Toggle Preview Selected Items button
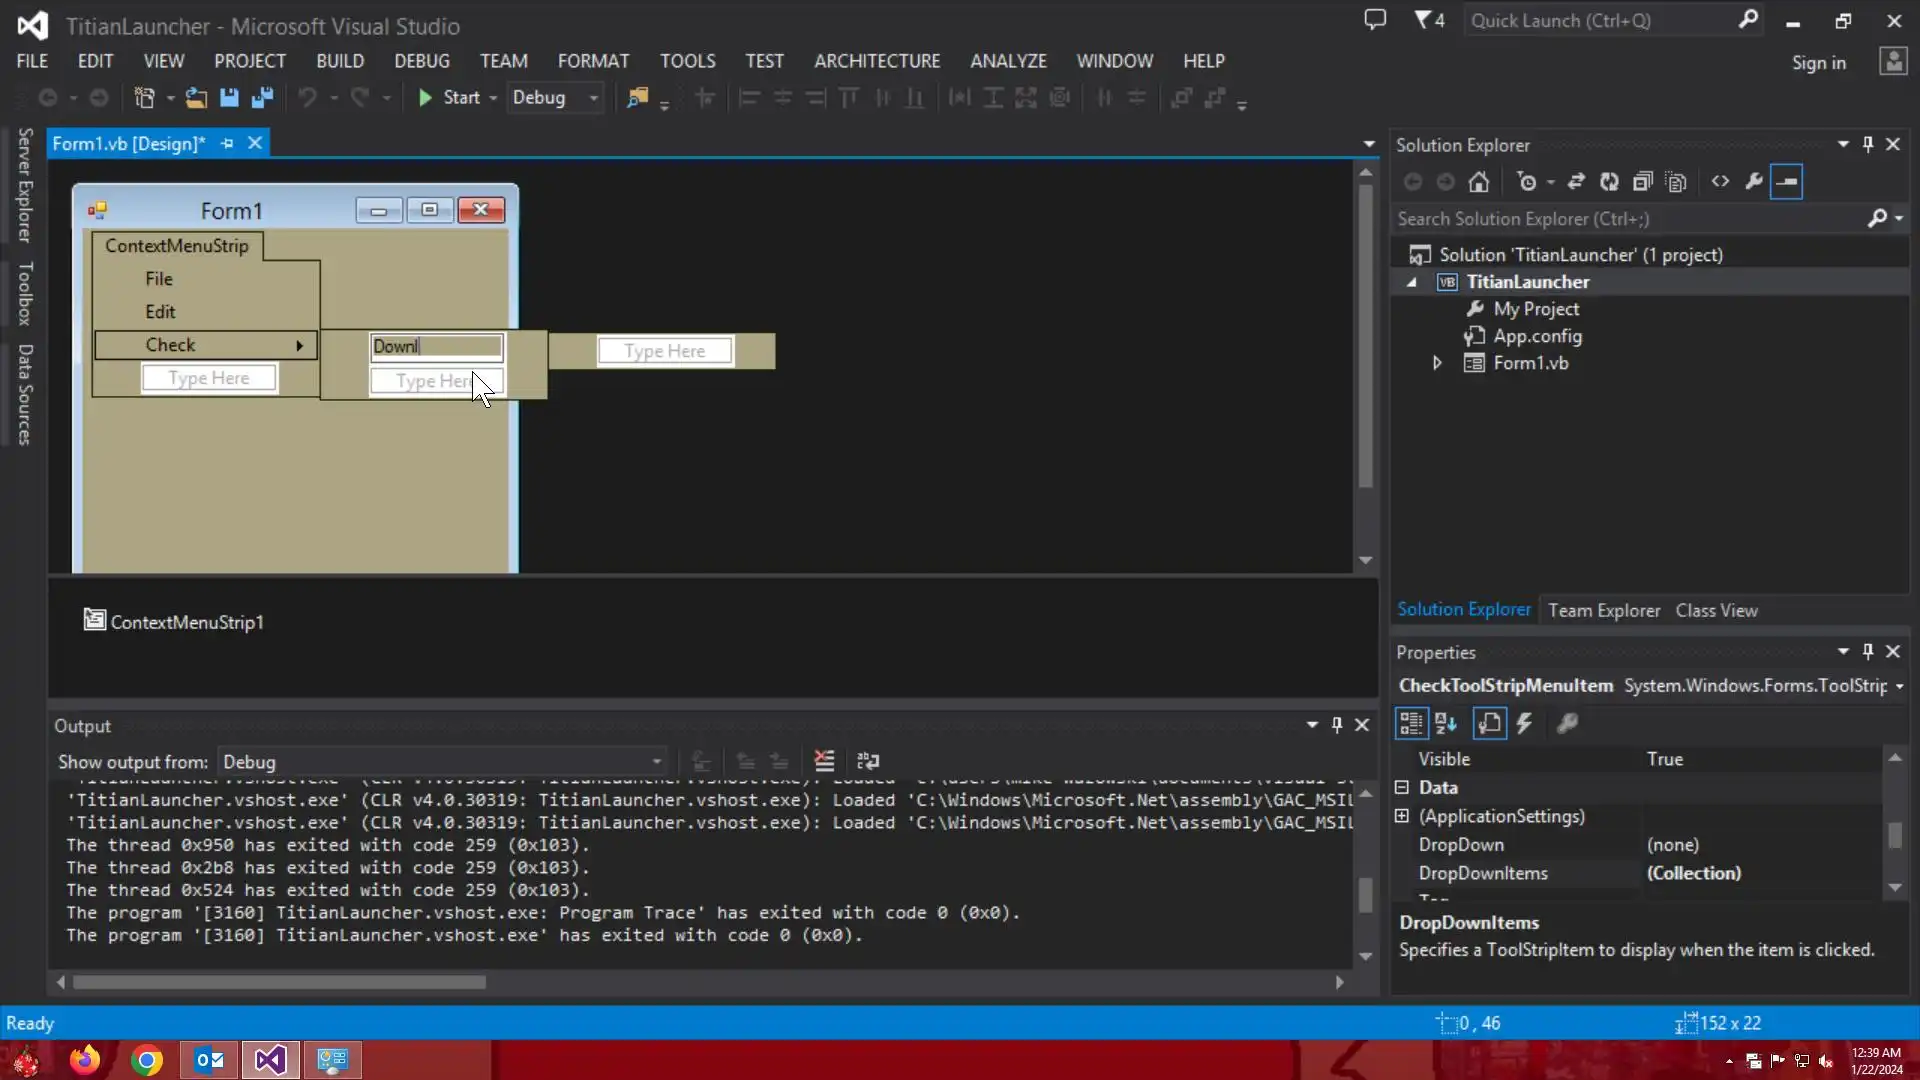Image resolution: width=1920 pixels, height=1080 pixels. (1786, 182)
